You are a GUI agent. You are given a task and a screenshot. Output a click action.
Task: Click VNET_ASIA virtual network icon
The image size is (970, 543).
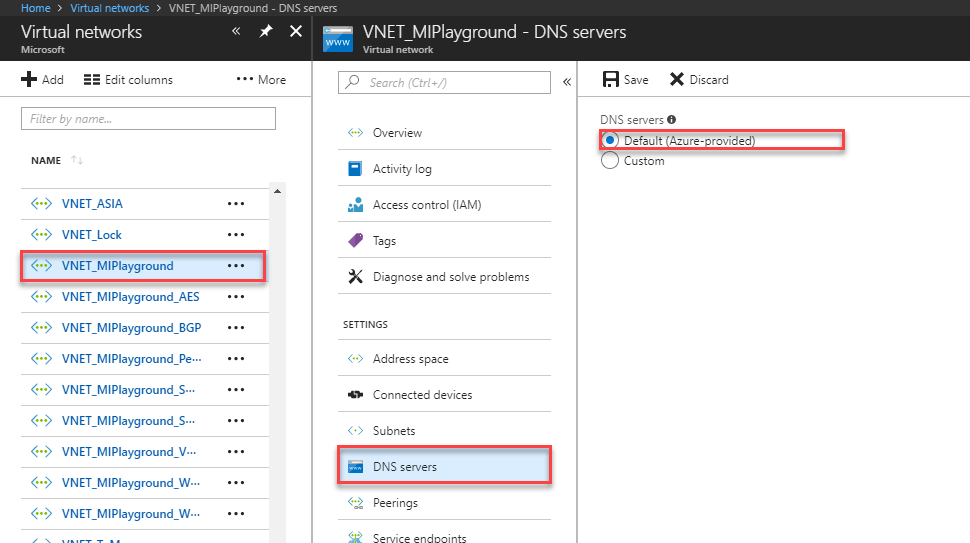click(41, 203)
